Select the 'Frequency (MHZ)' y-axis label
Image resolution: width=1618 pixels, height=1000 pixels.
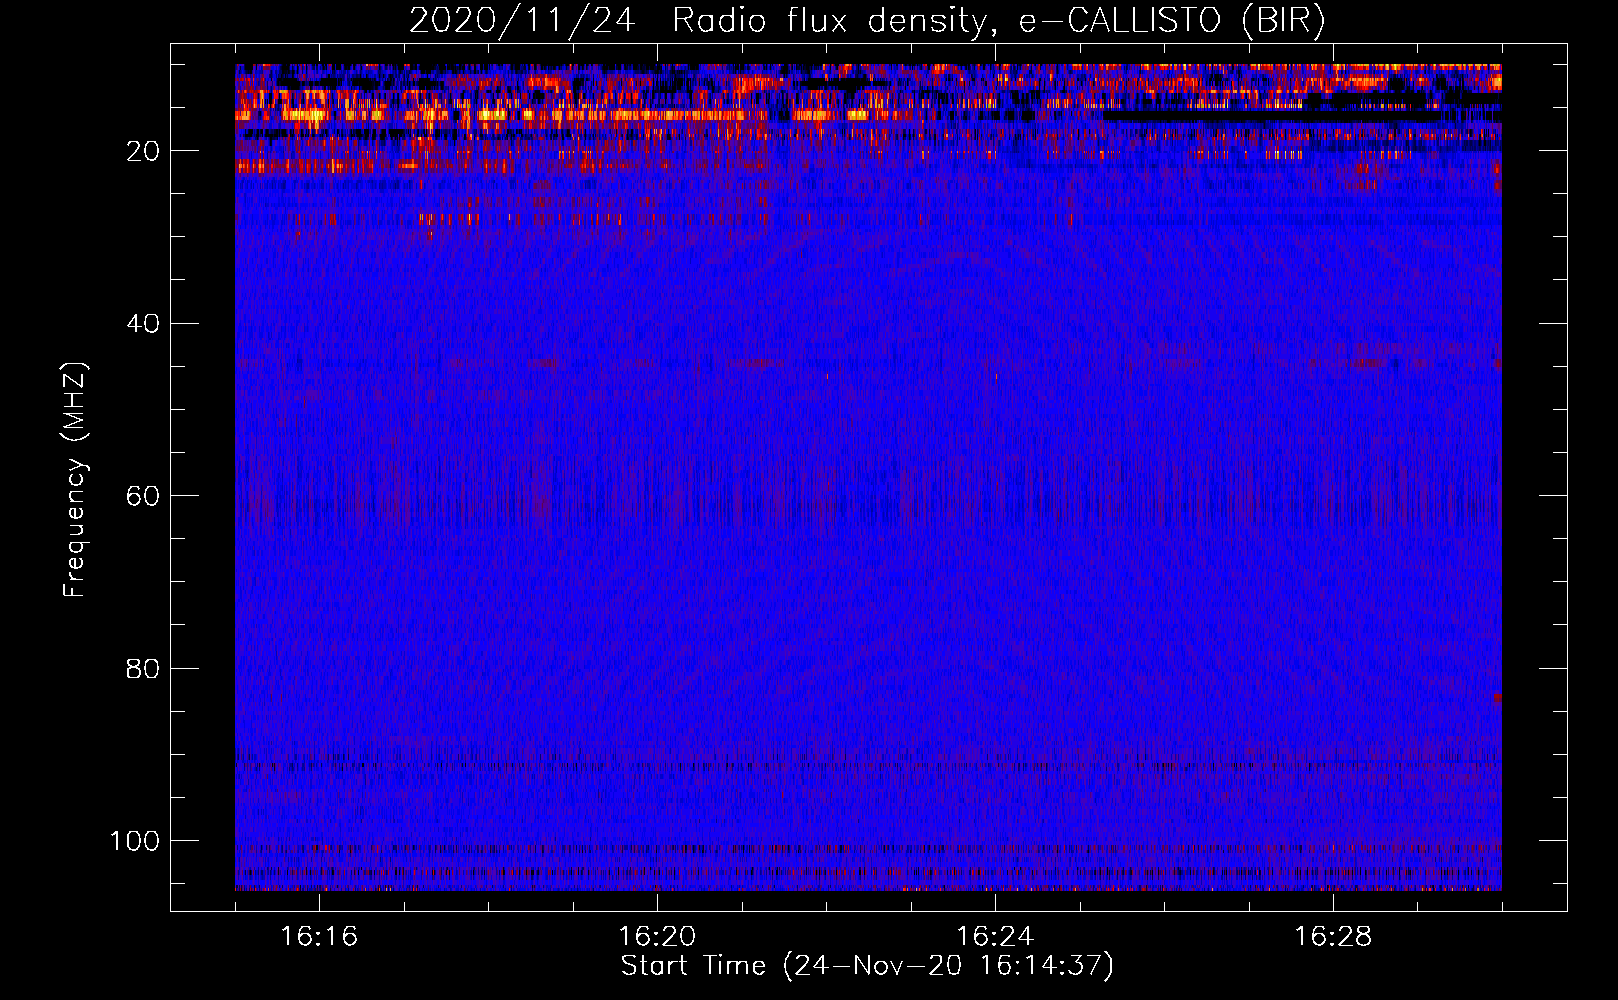point(75,480)
